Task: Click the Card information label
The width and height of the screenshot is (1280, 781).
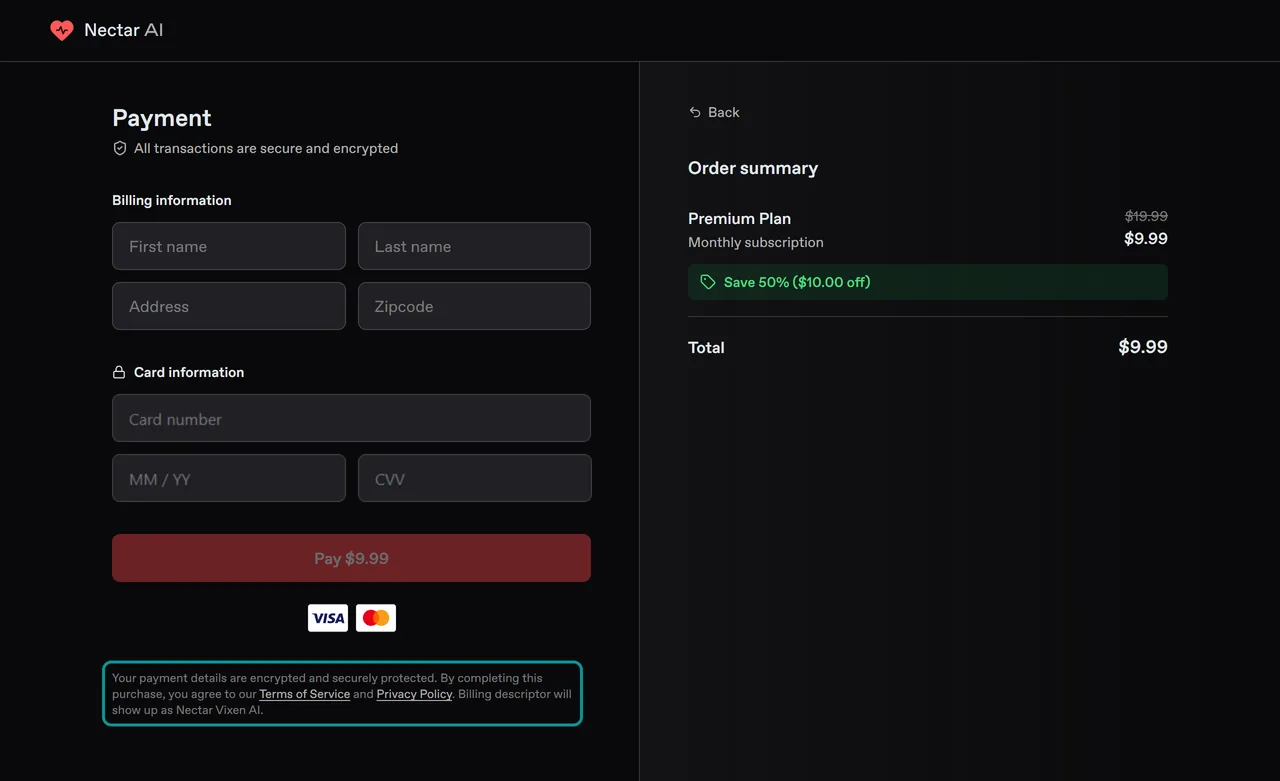Action: pos(189,372)
